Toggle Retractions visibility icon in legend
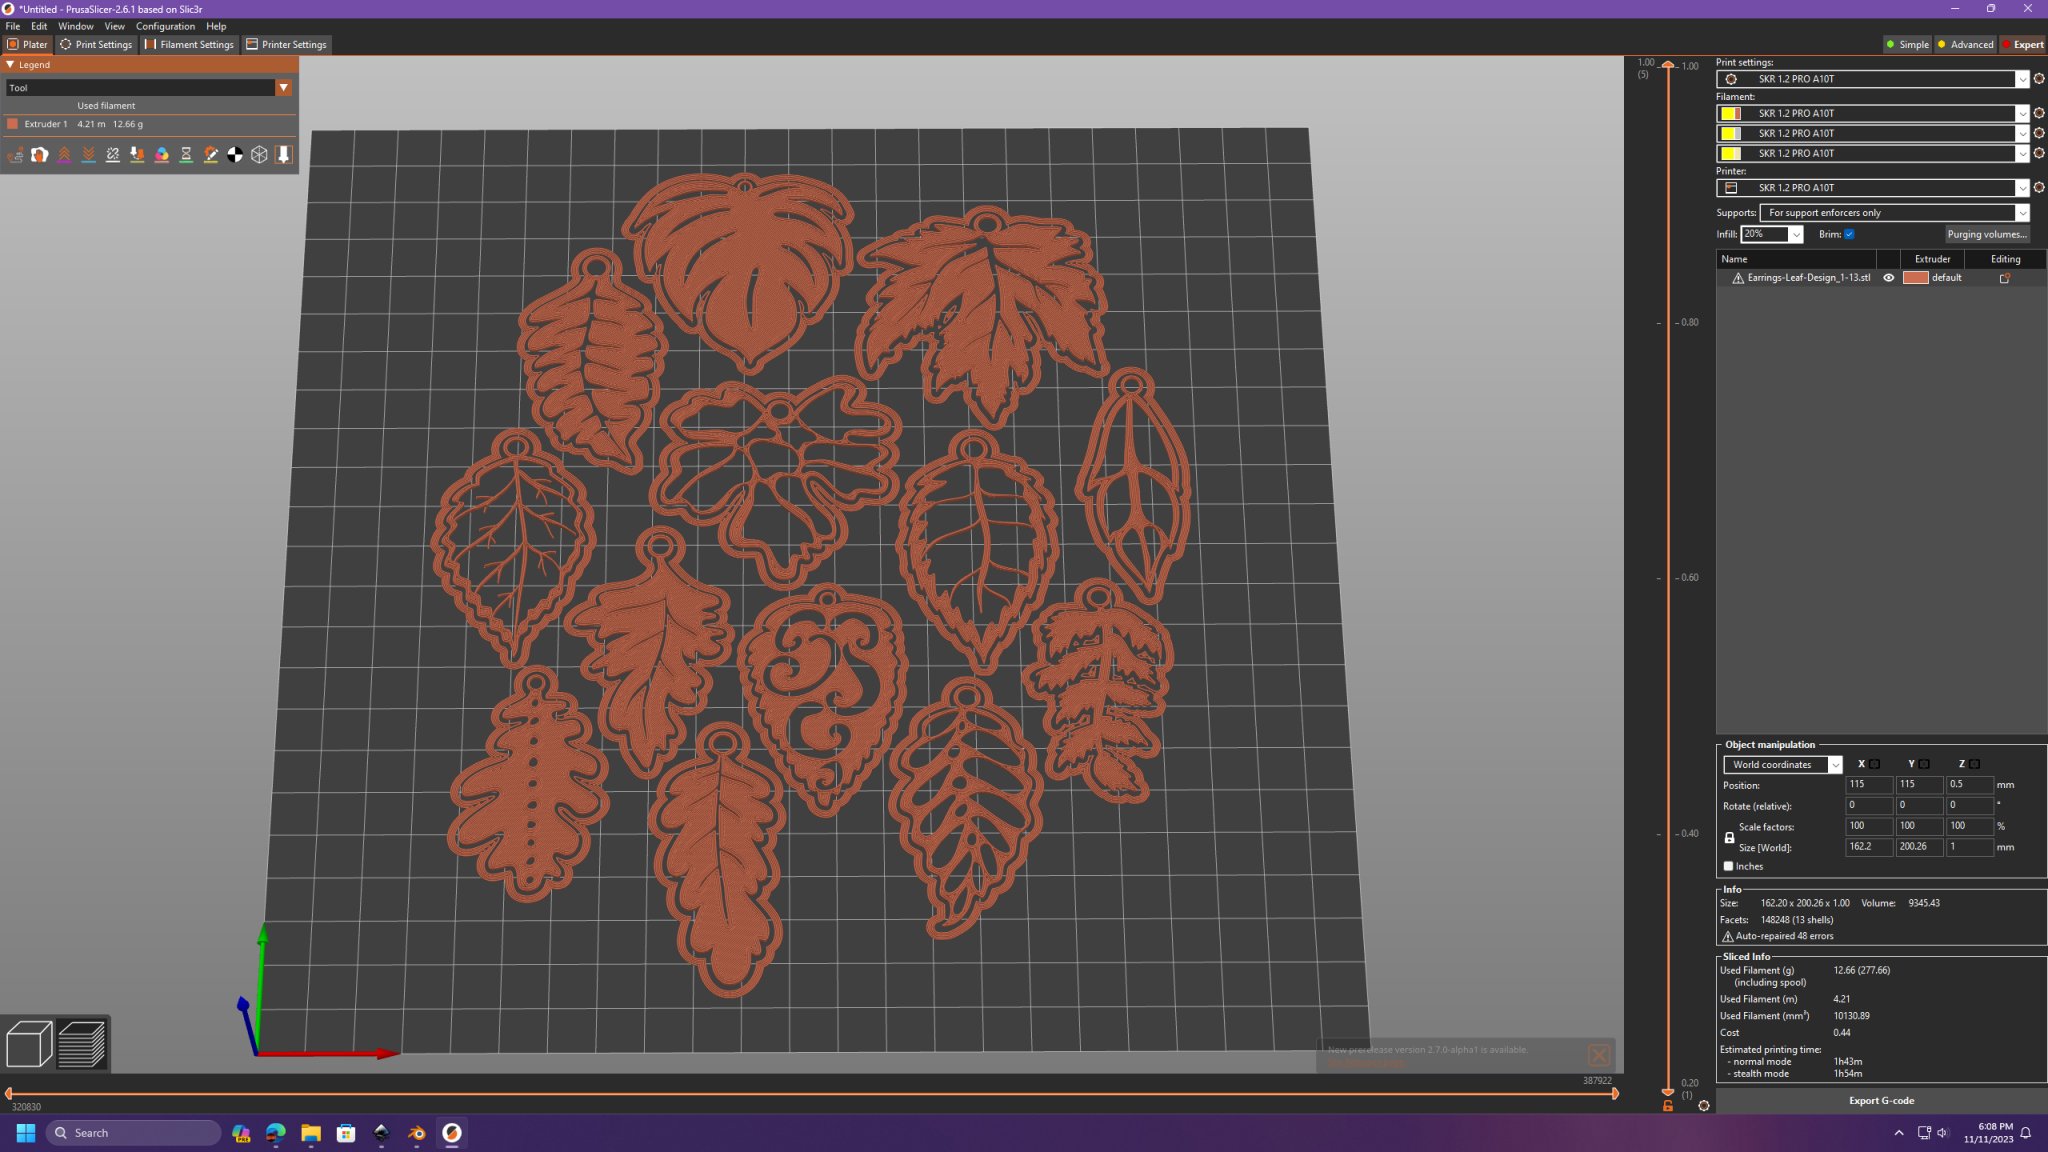This screenshot has width=2048, height=1152. (64, 155)
